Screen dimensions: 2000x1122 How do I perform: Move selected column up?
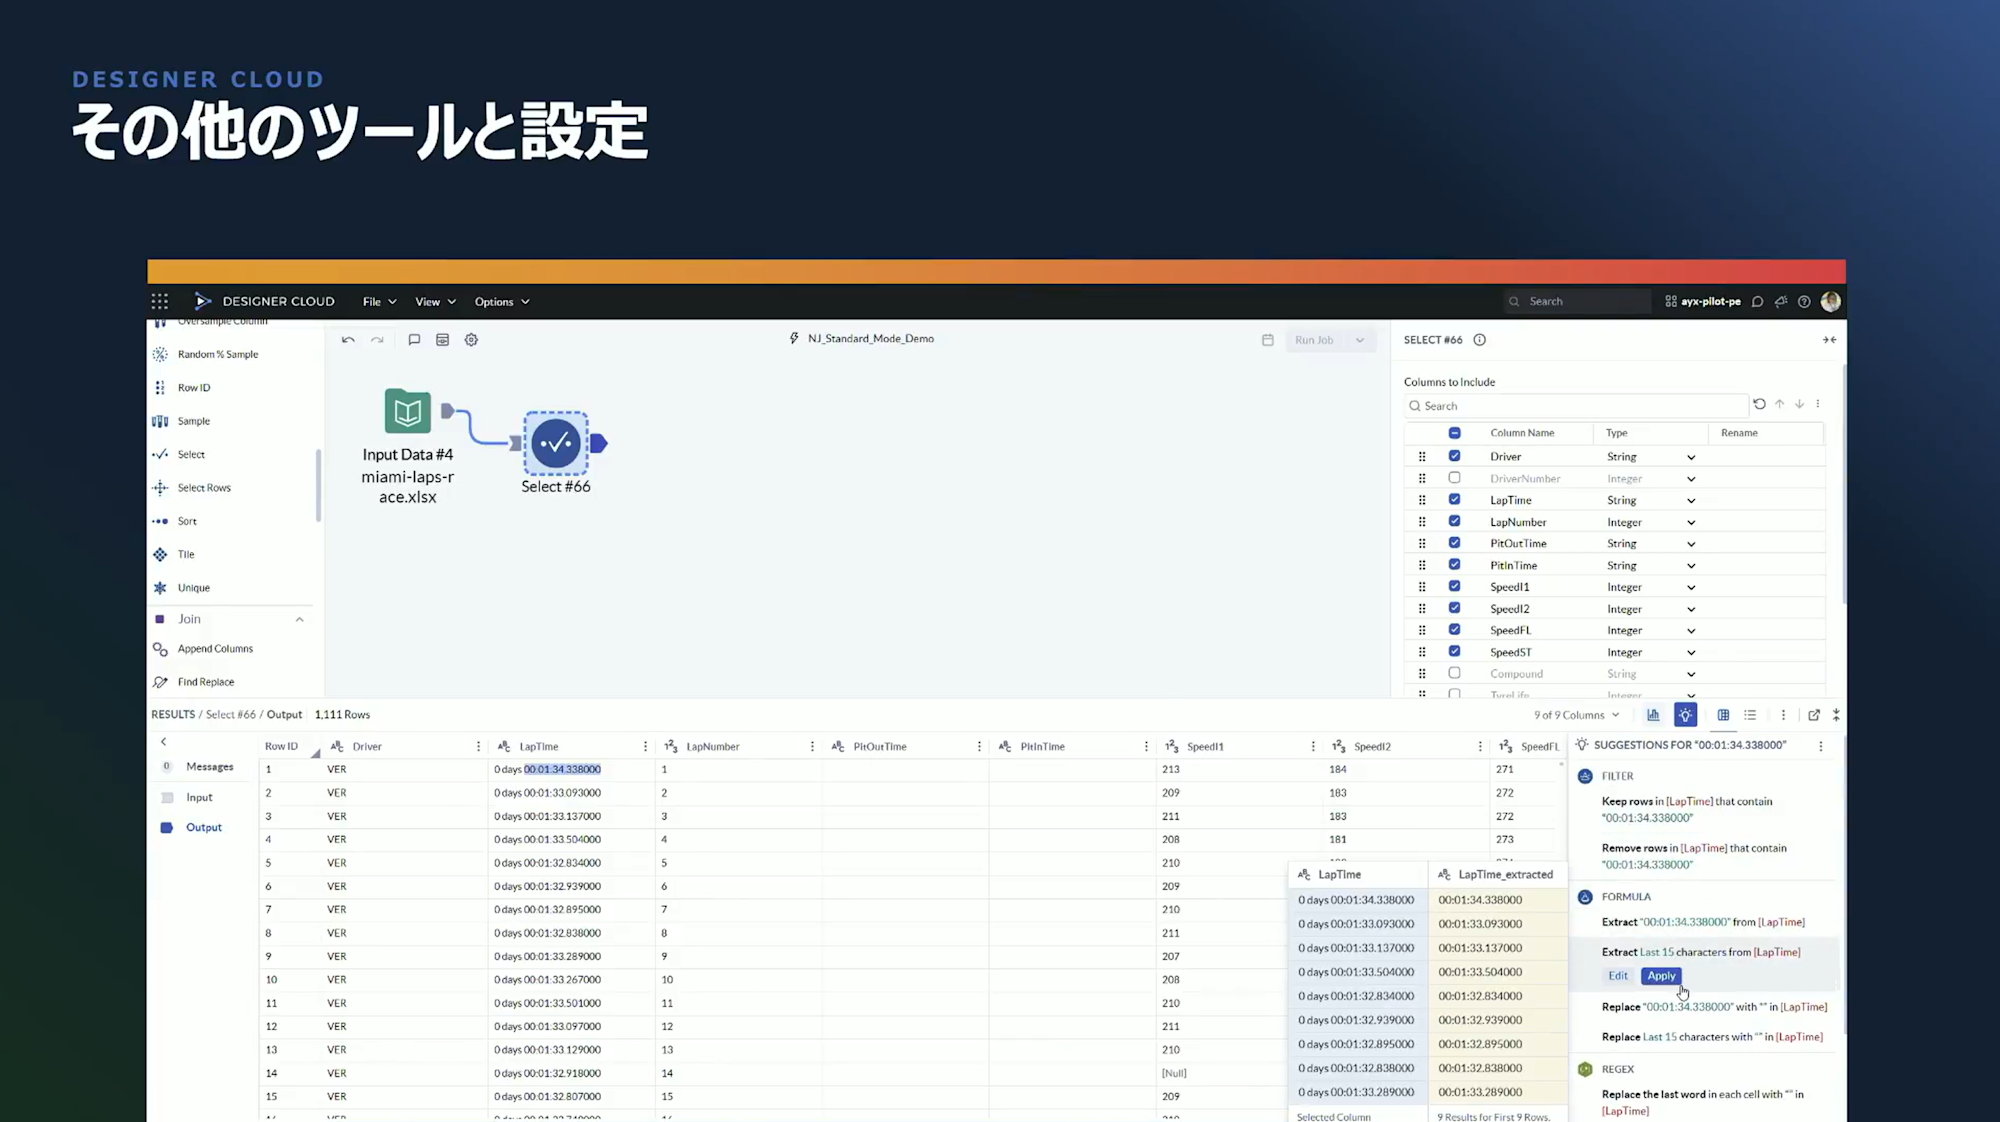coord(1779,404)
